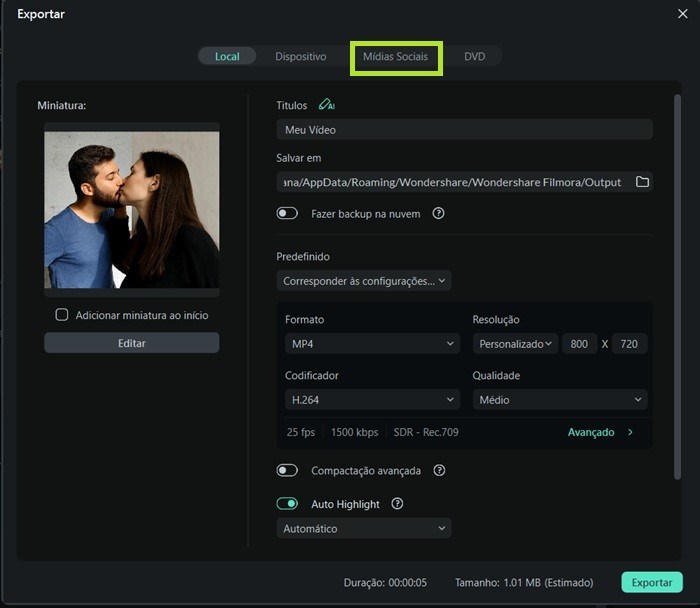Close the Exportar dialog window
This screenshot has height=608, width=700.
tap(682, 14)
